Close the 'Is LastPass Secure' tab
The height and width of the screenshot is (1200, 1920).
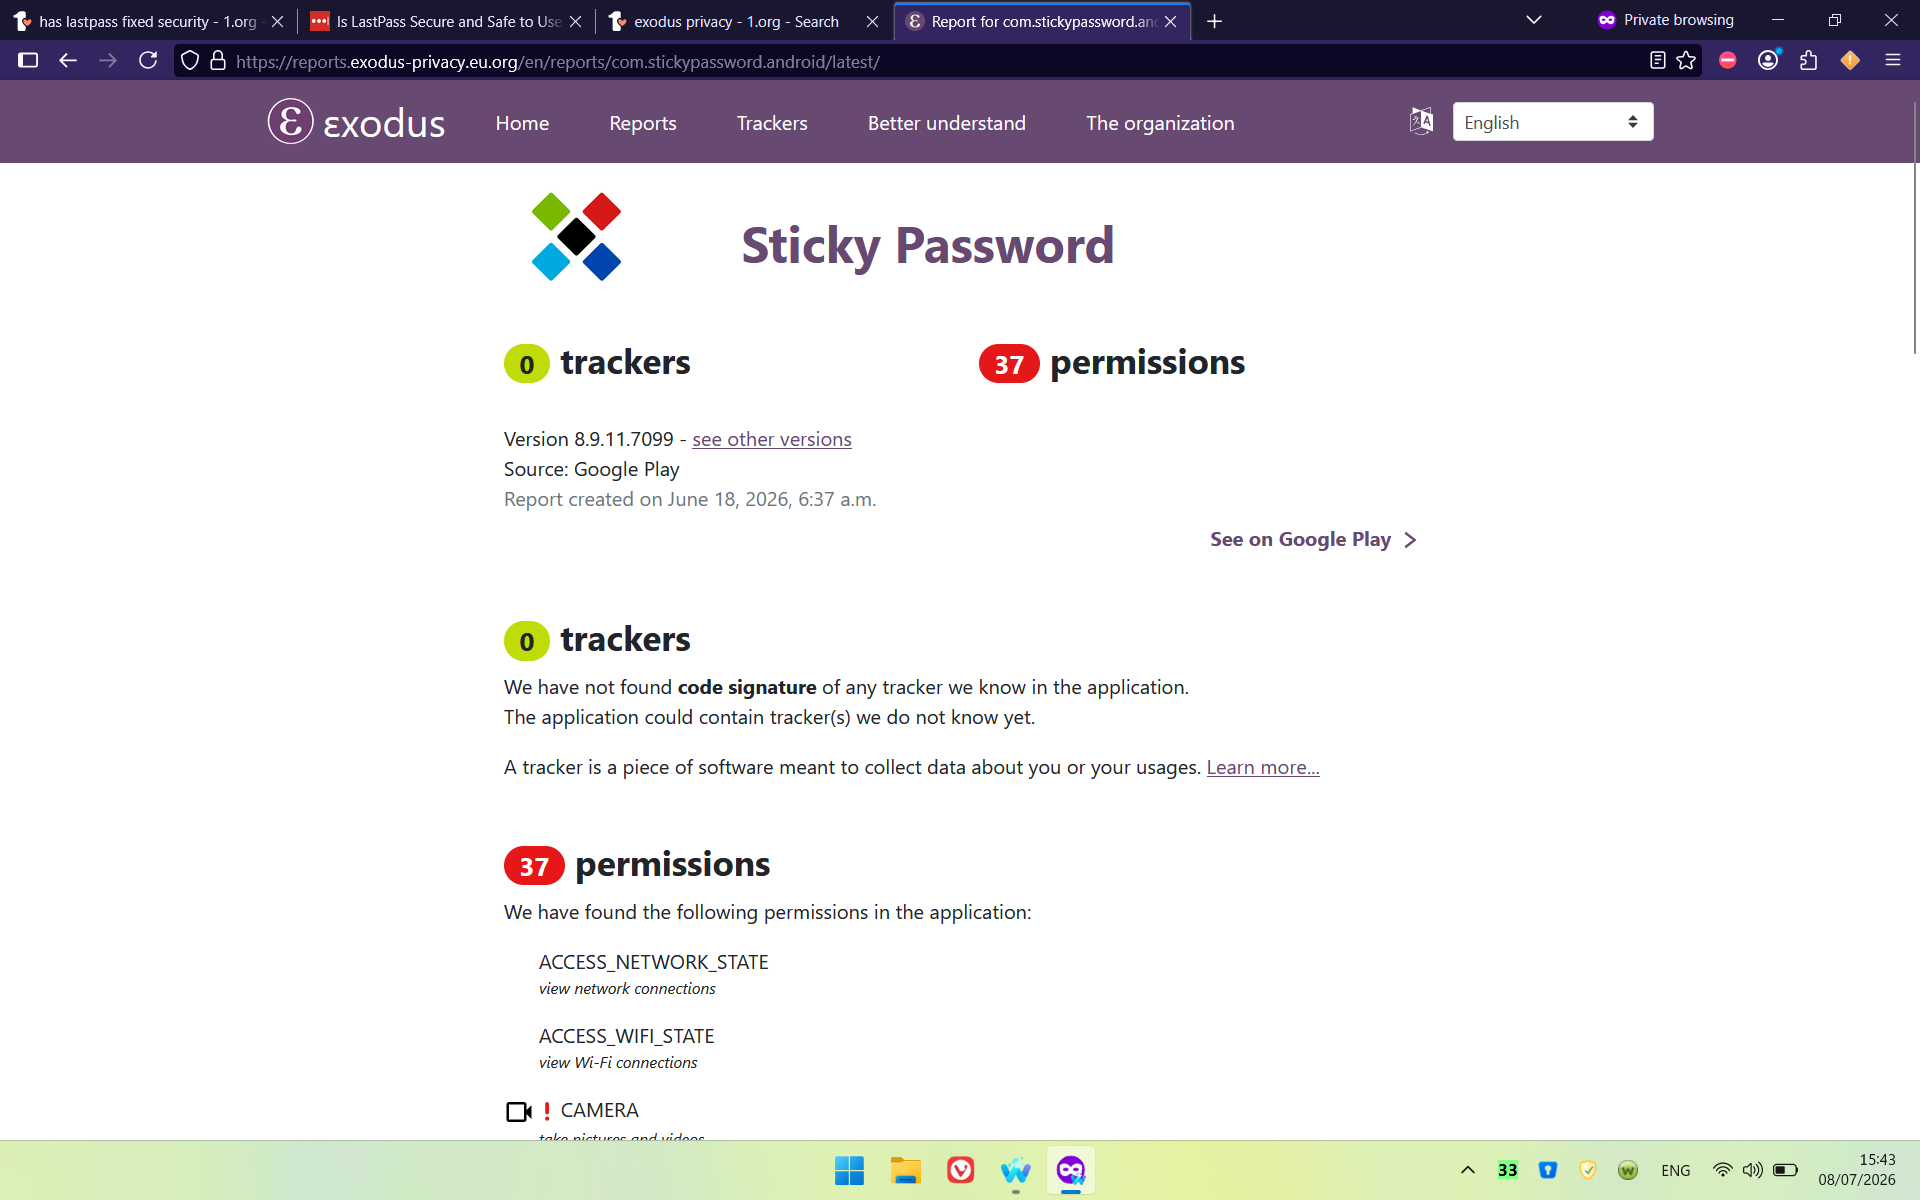pos(575,21)
